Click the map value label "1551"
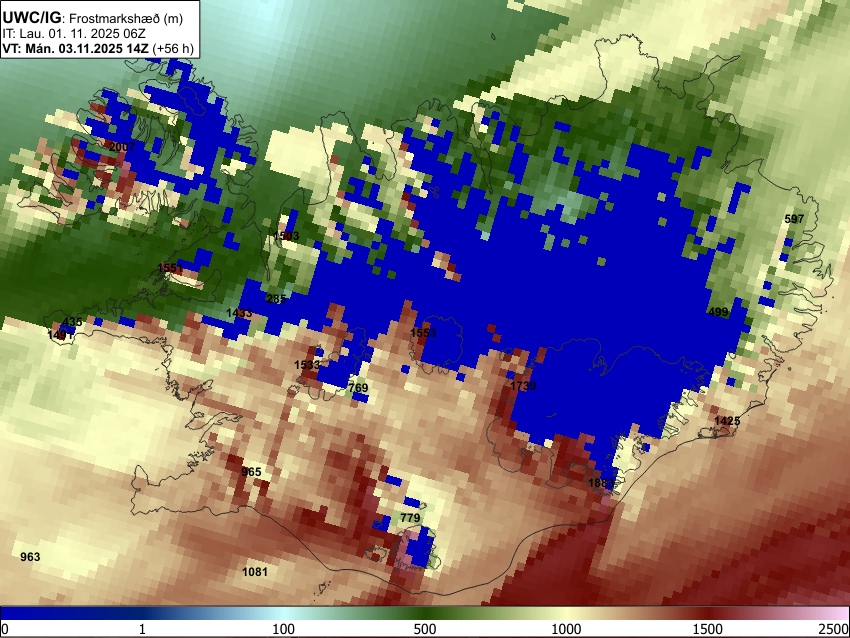 pos(171,268)
